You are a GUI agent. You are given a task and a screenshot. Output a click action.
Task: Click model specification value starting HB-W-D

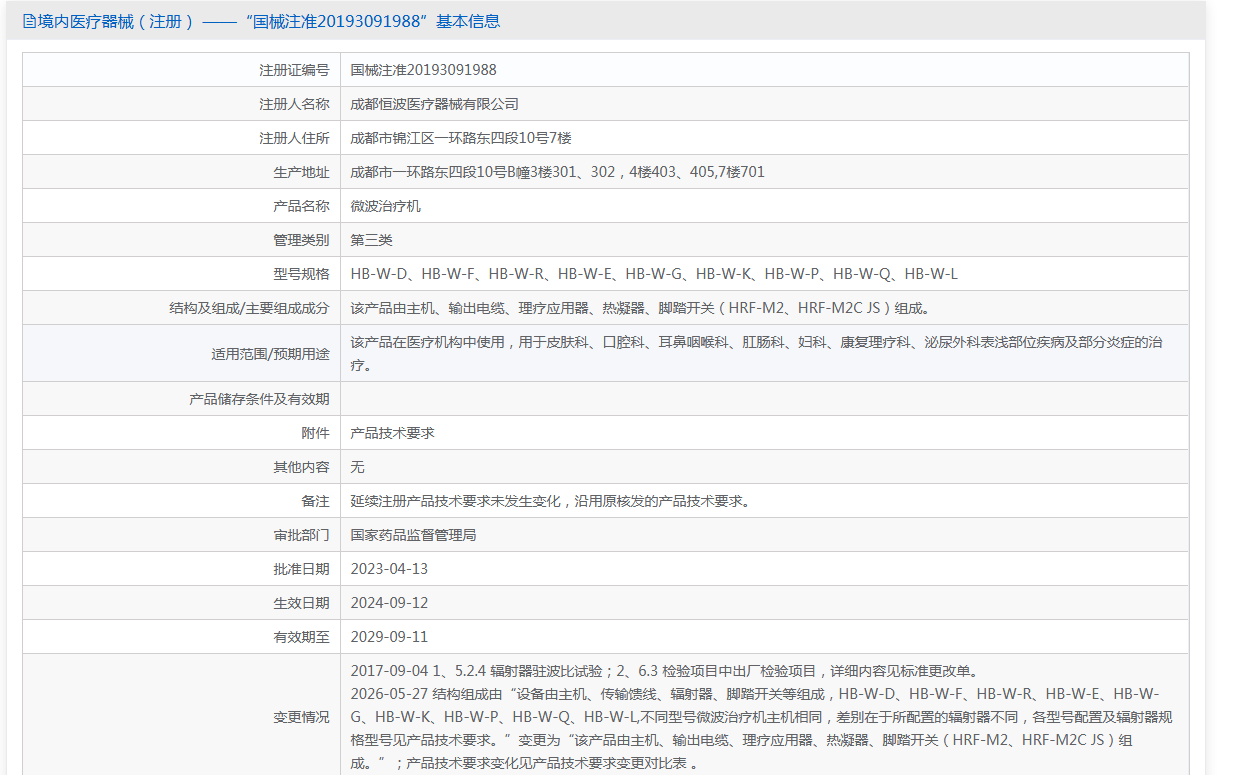(654, 274)
